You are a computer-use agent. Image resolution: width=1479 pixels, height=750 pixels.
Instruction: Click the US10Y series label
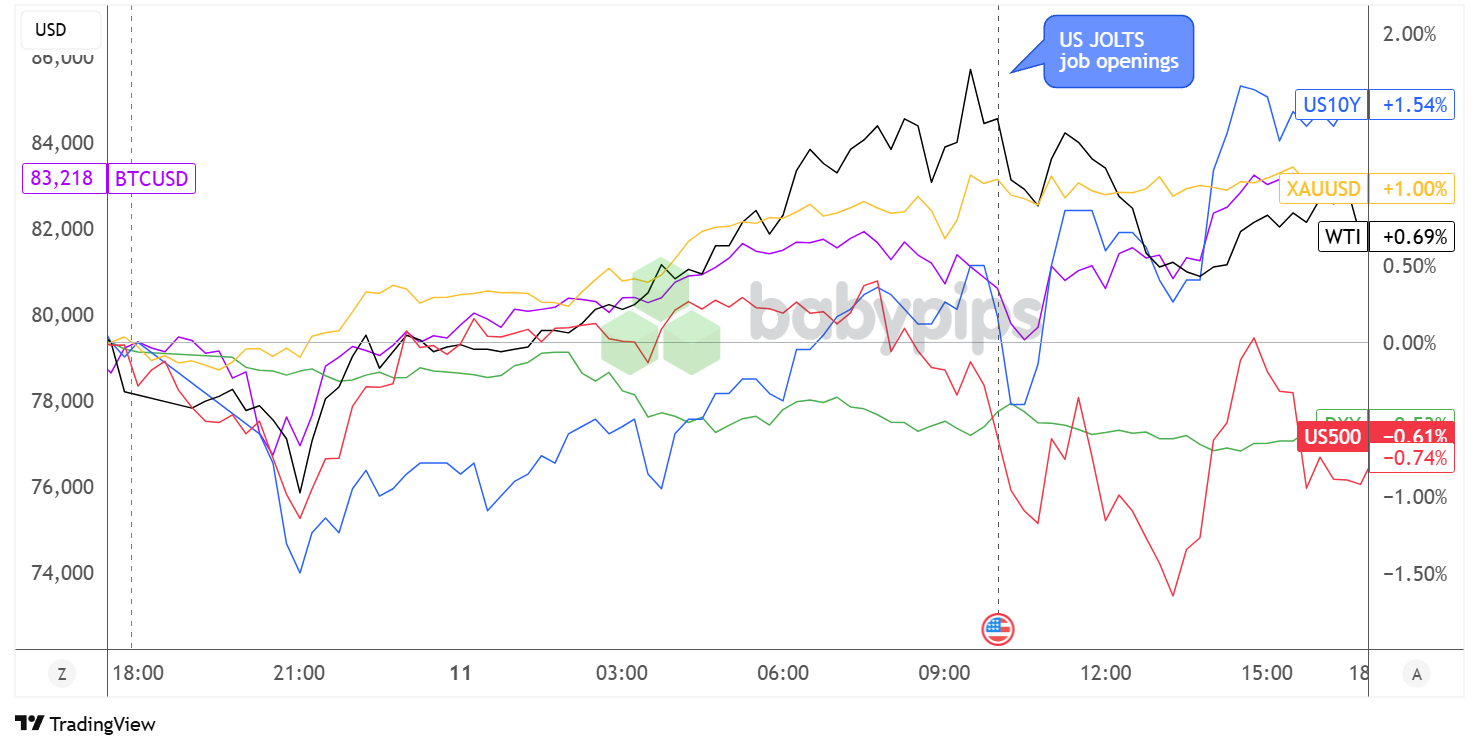point(1332,104)
